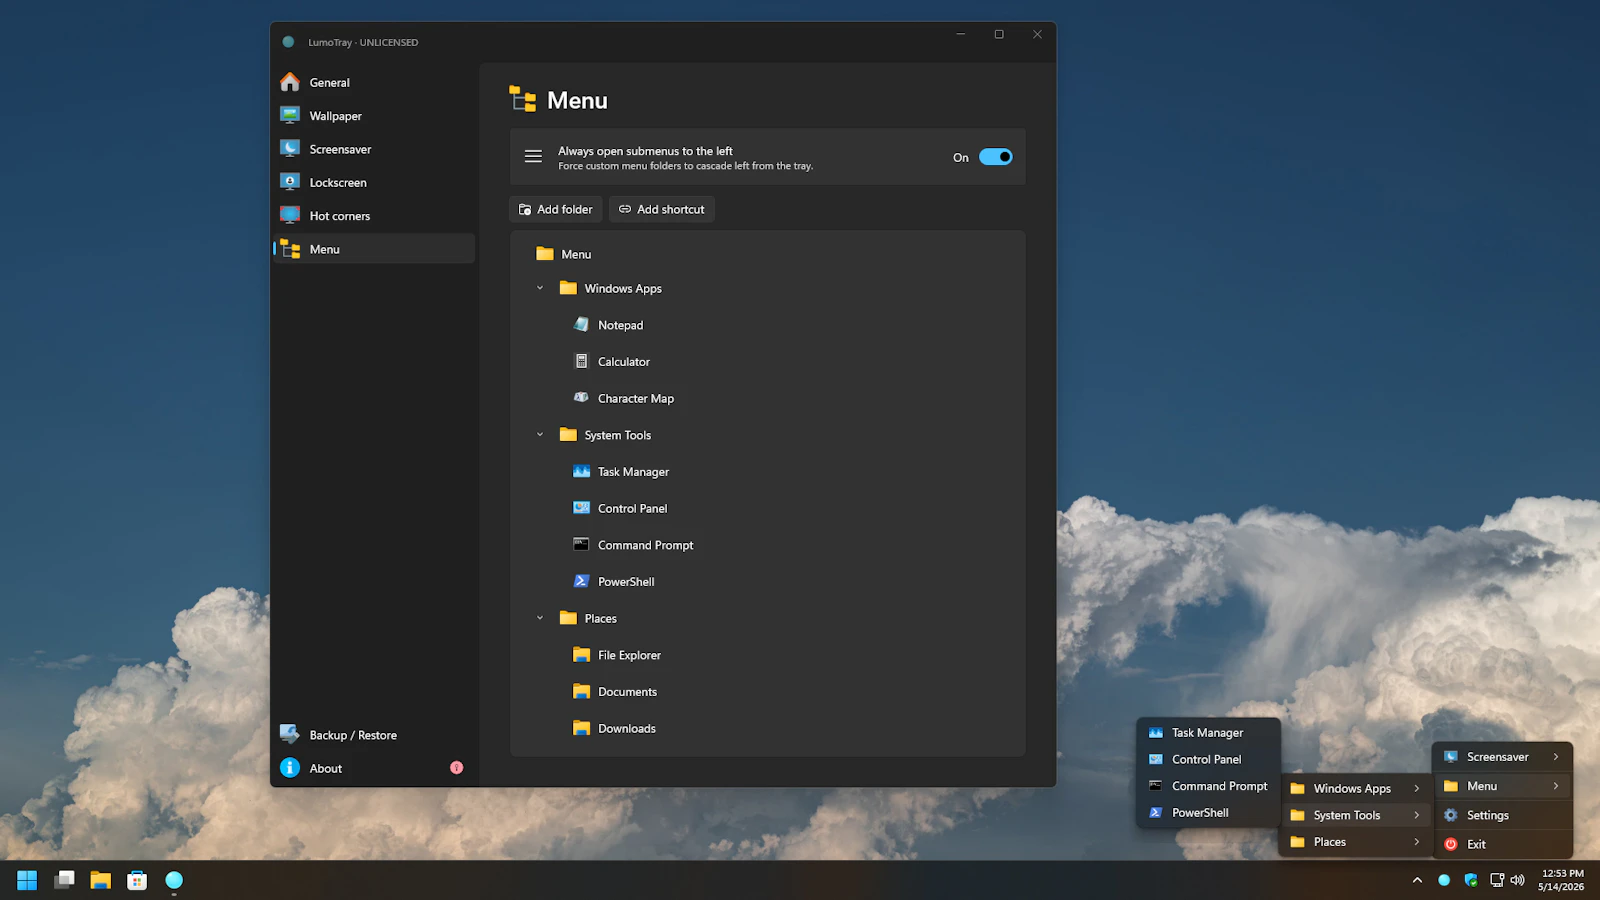This screenshot has width=1600, height=900.
Task: Click the LumoTray taskbar icon
Action: pos(174,880)
